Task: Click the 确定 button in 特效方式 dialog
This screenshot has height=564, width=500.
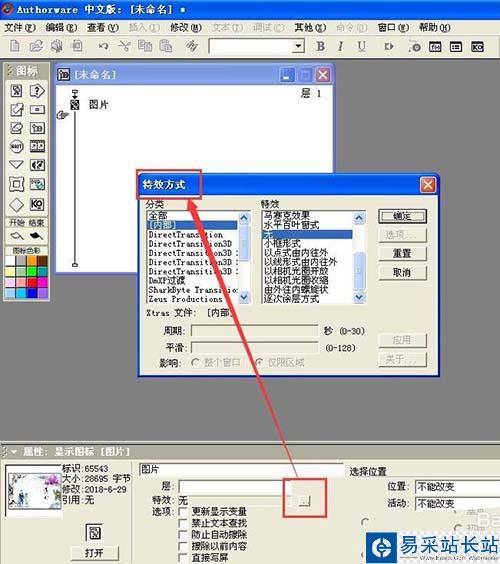Action: pos(402,216)
